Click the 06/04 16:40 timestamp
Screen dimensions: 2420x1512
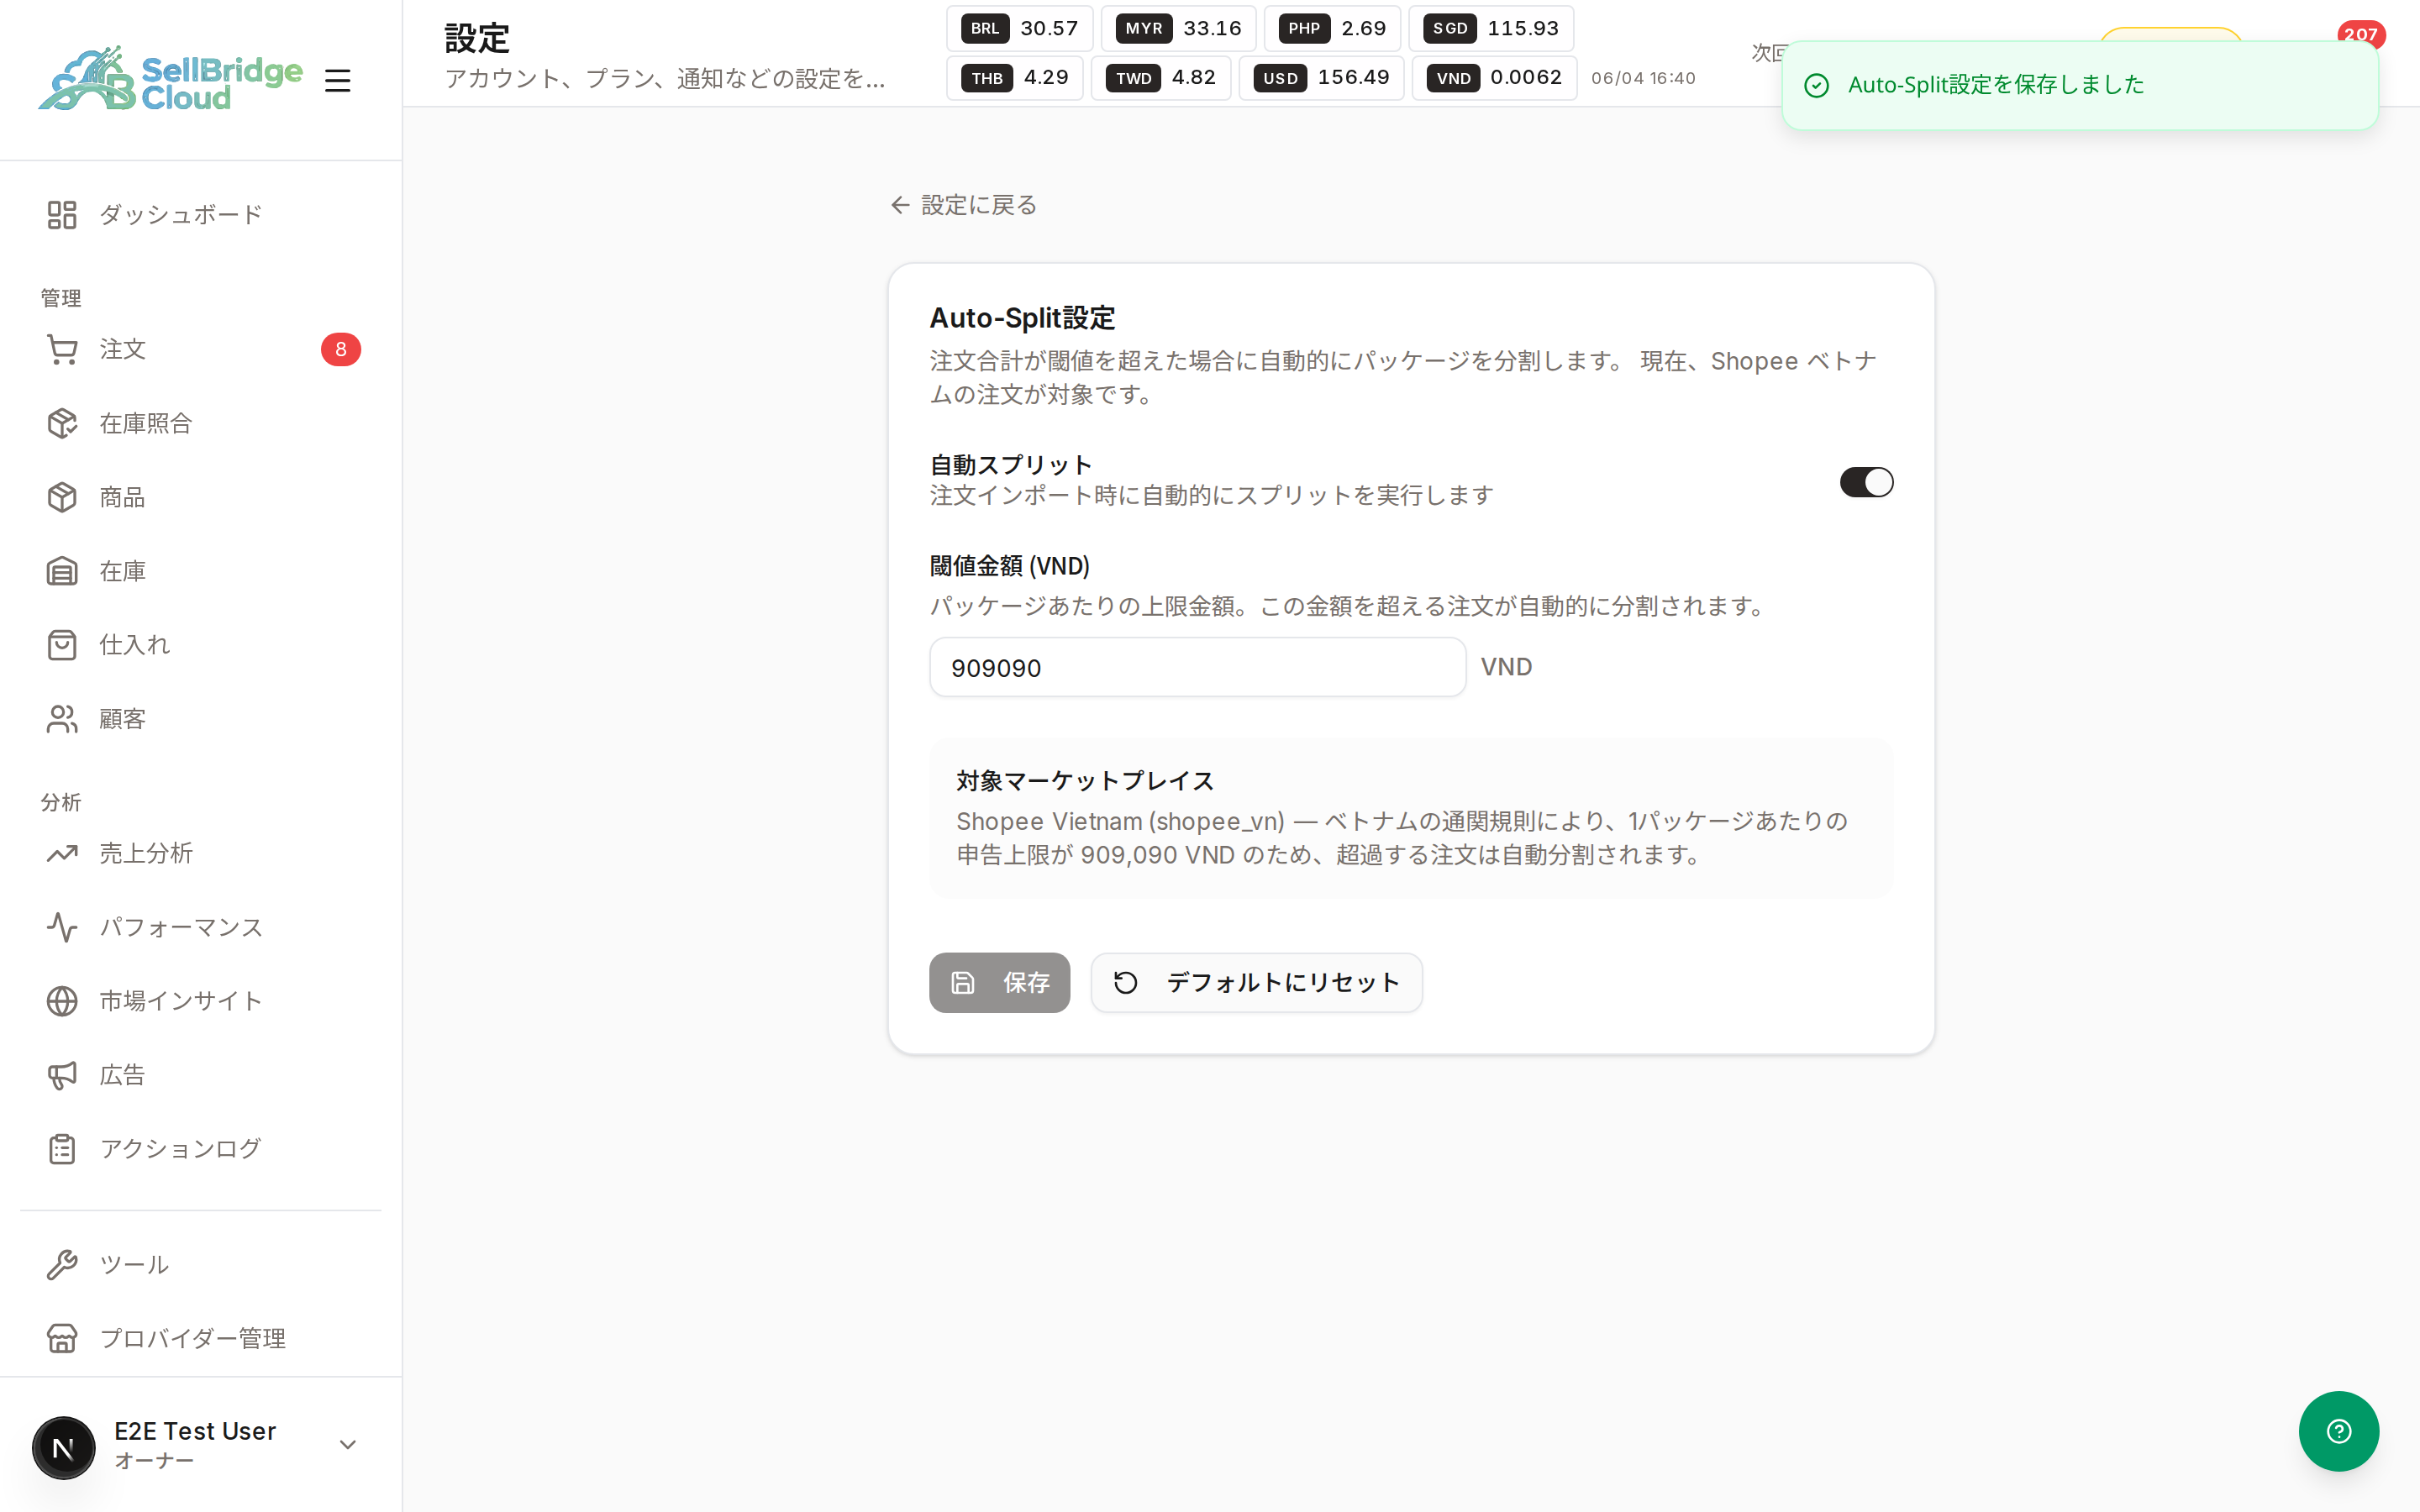pyautogui.click(x=1643, y=78)
